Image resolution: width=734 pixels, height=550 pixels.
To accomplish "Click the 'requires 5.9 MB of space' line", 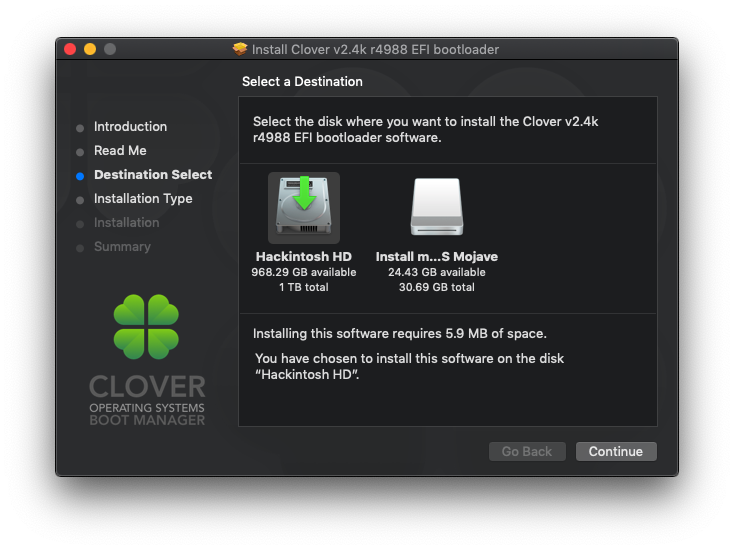I will point(400,333).
